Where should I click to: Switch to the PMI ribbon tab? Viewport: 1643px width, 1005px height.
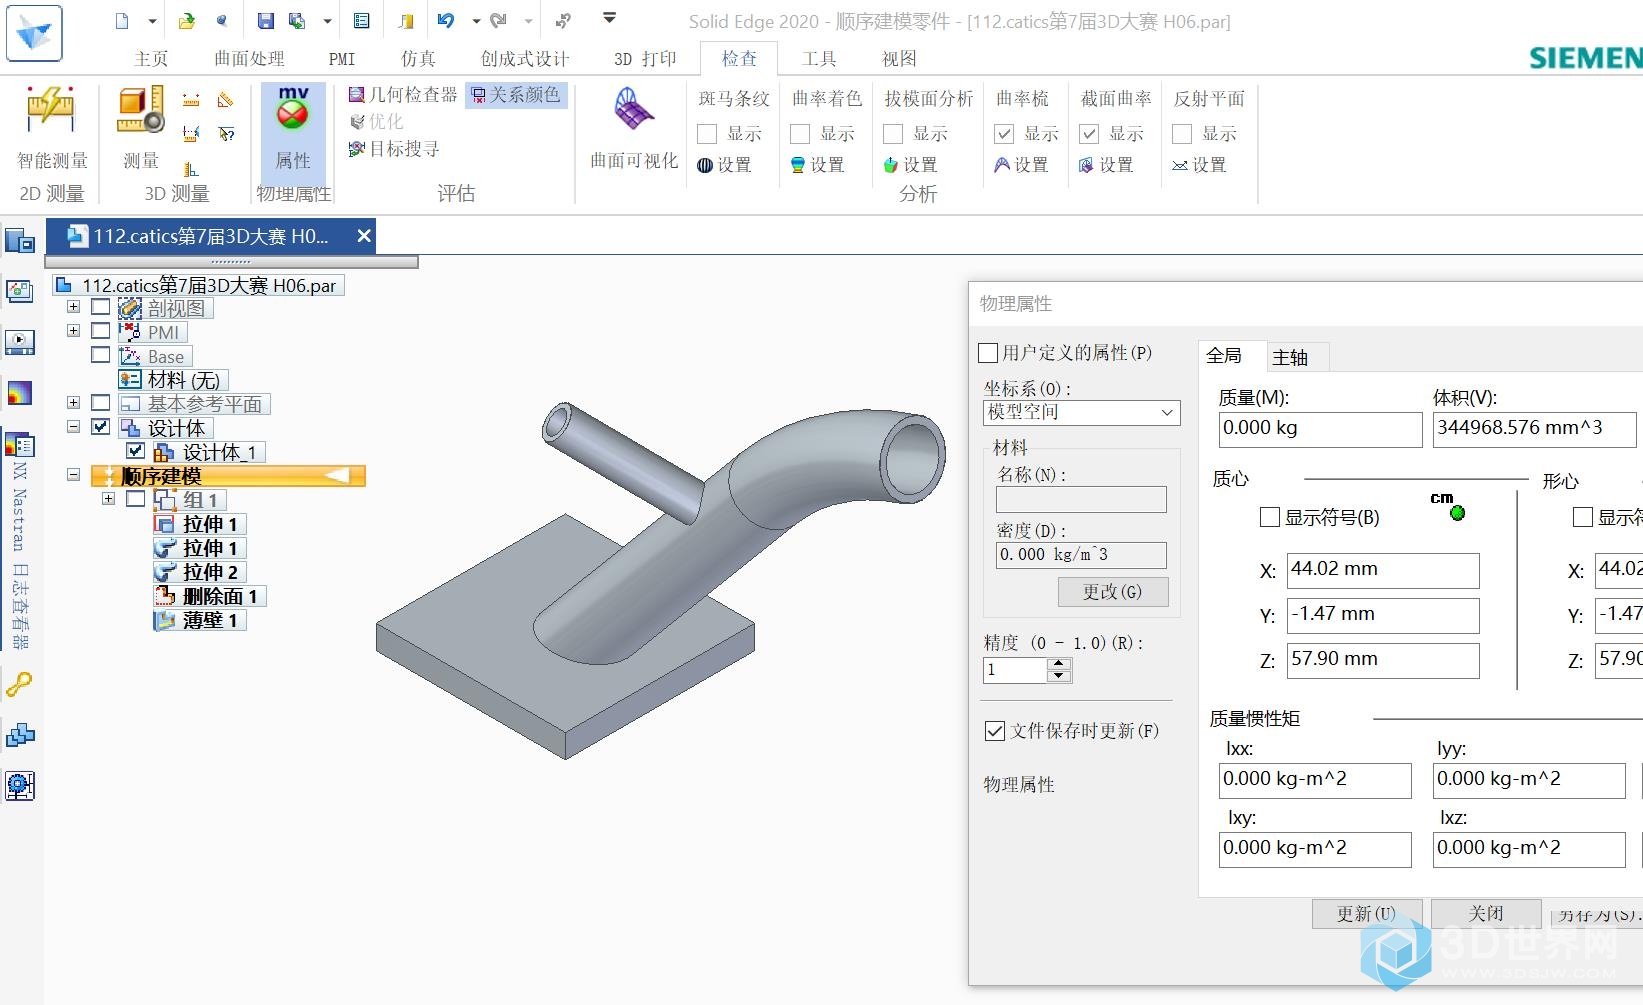(x=342, y=59)
